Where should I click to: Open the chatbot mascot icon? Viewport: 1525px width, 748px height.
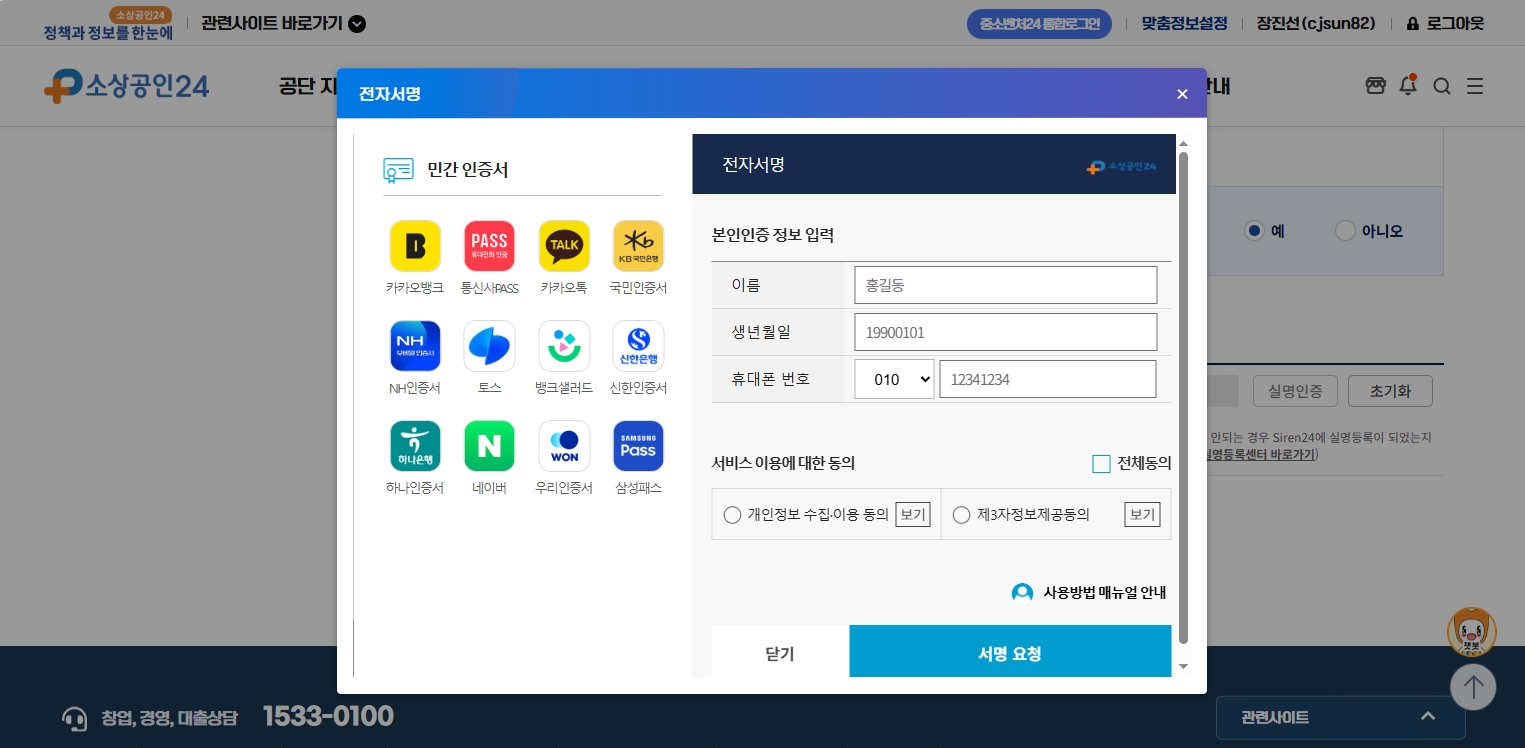(x=1472, y=632)
